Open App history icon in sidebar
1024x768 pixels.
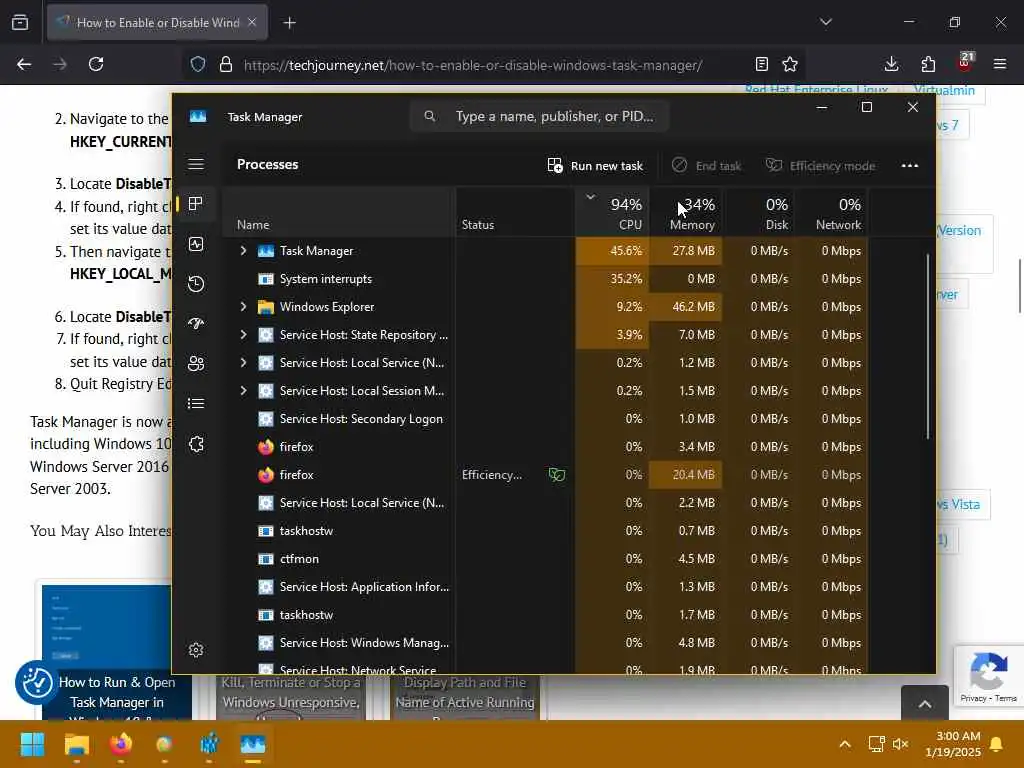pyautogui.click(x=196, y=284)
